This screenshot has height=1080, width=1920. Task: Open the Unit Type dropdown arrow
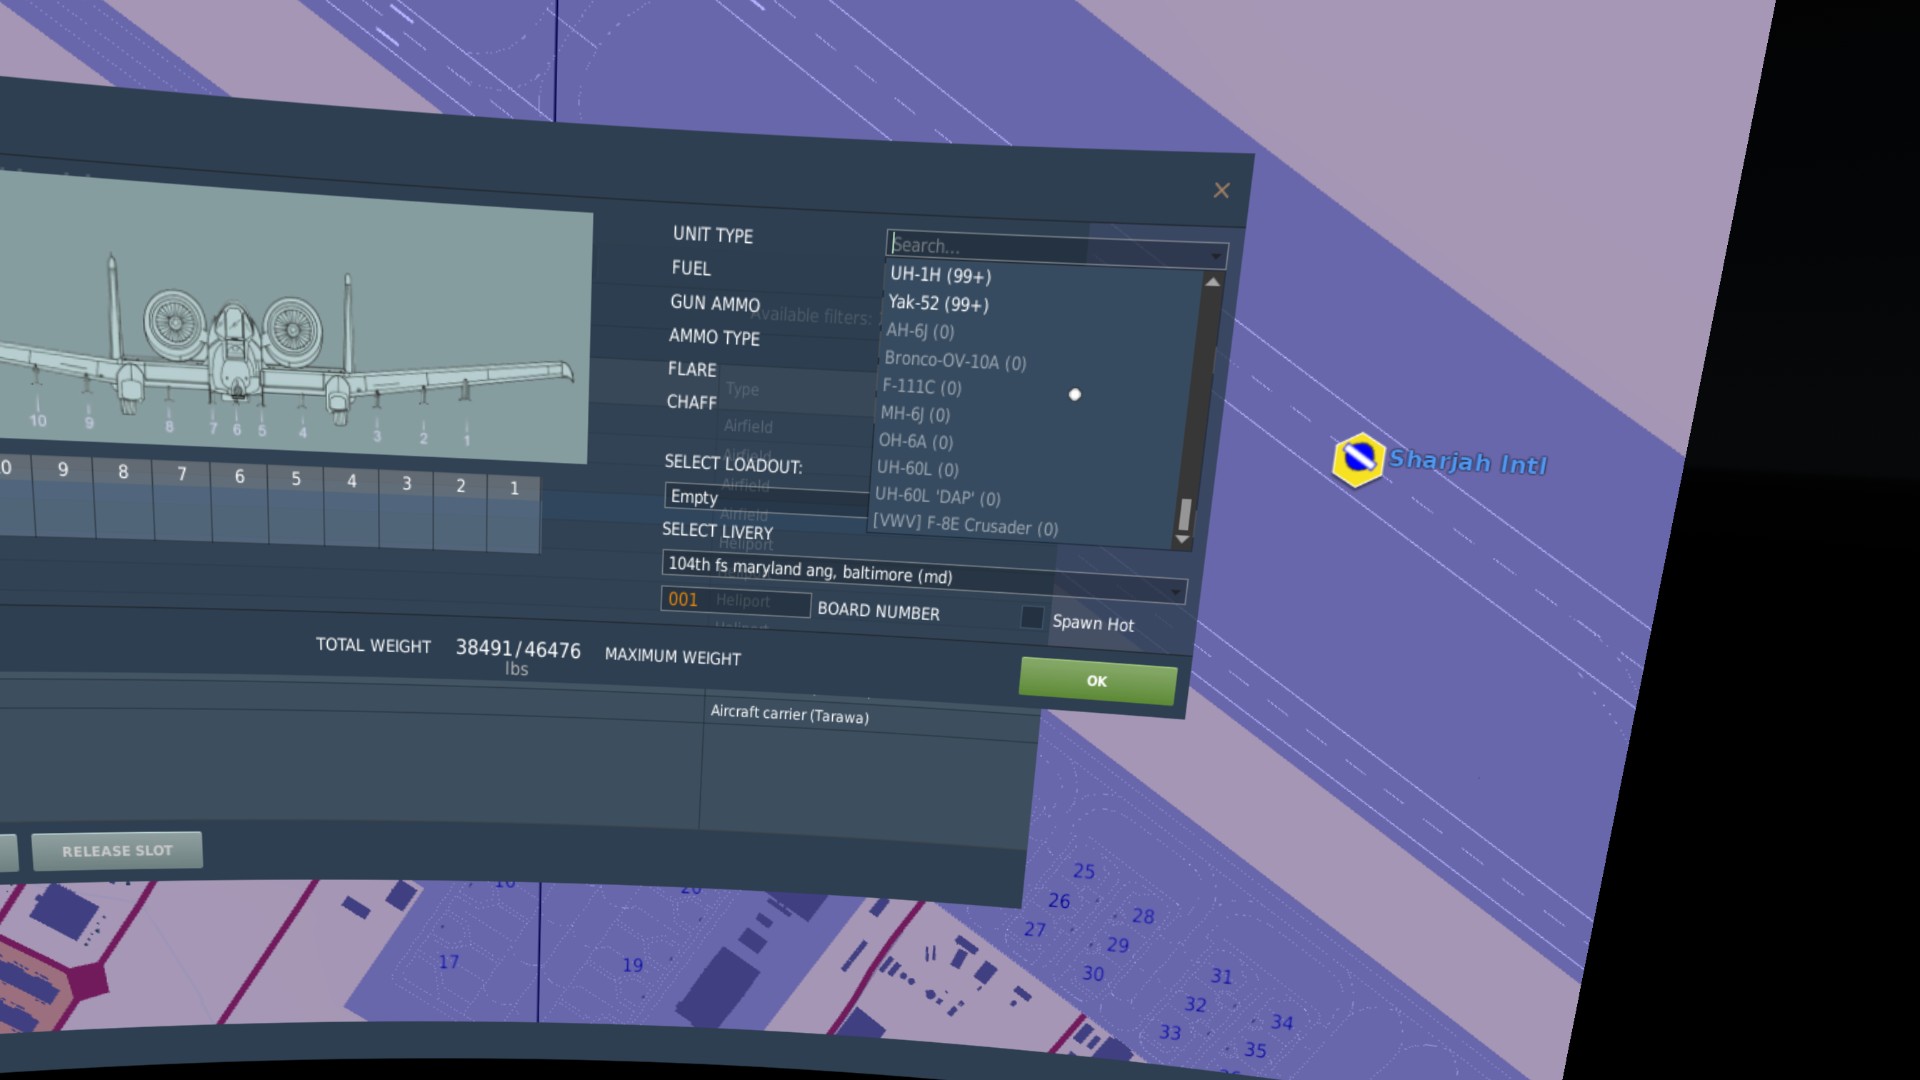1215,257
